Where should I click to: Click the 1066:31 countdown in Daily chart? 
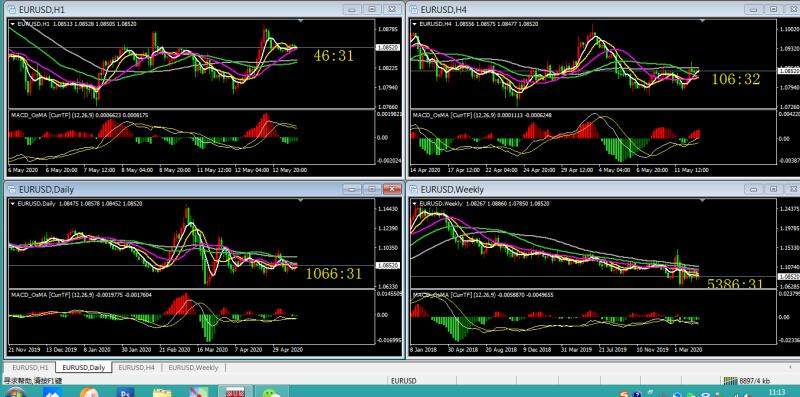point(334,274)
